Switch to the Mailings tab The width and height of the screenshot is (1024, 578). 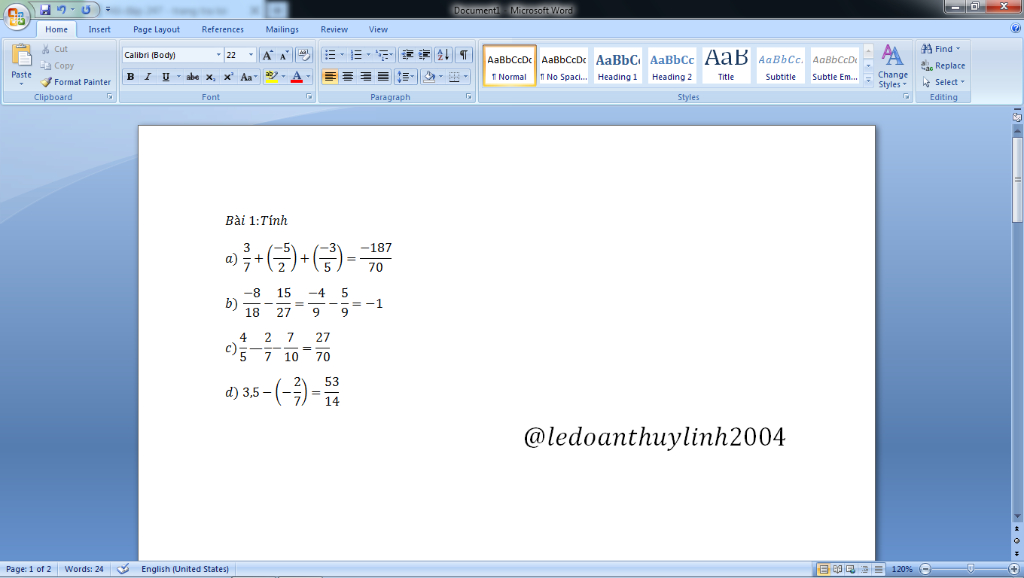click(282, 29)
